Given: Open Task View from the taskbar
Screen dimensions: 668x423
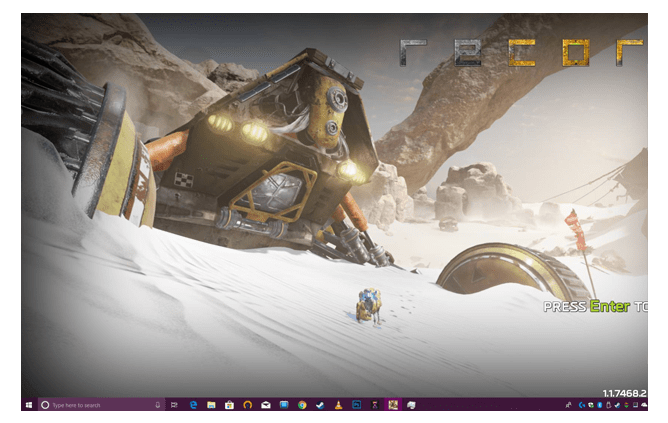Looking at the screenshot, I should [x=174, y=405].
